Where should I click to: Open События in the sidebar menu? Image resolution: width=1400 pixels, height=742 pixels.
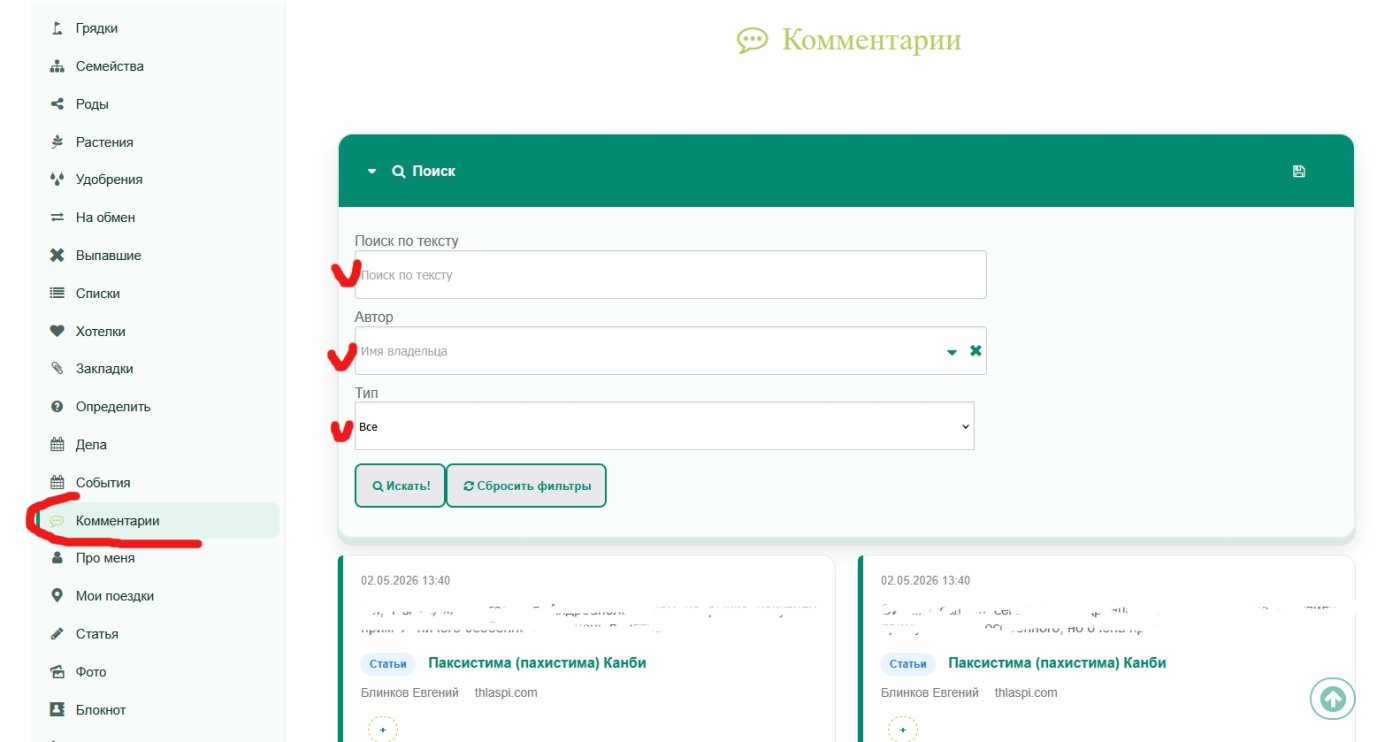pyautogui.click(x=103, y=483)
